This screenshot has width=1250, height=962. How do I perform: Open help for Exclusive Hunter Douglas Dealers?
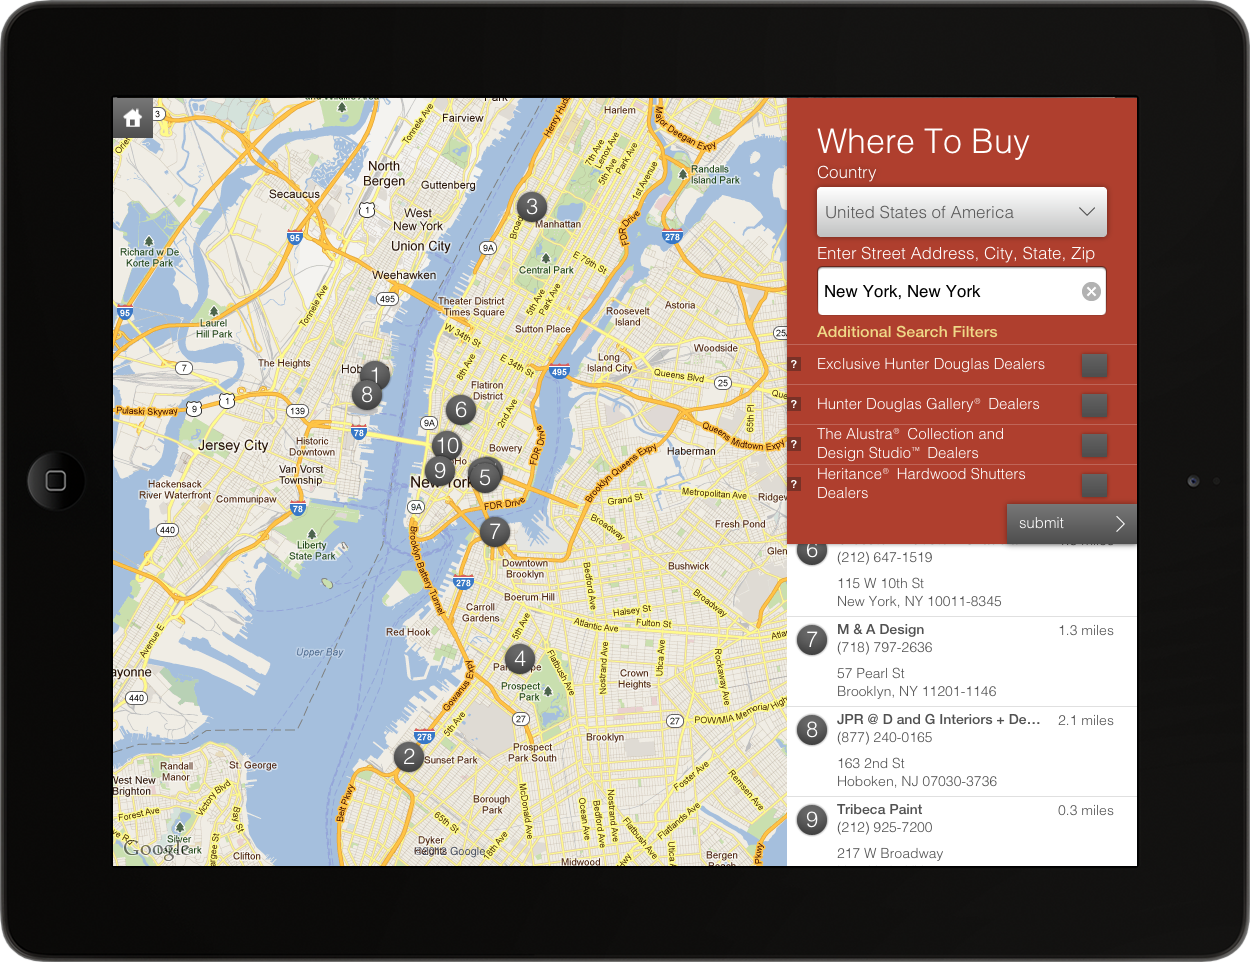pyautogui.click(x=795, y=364)
